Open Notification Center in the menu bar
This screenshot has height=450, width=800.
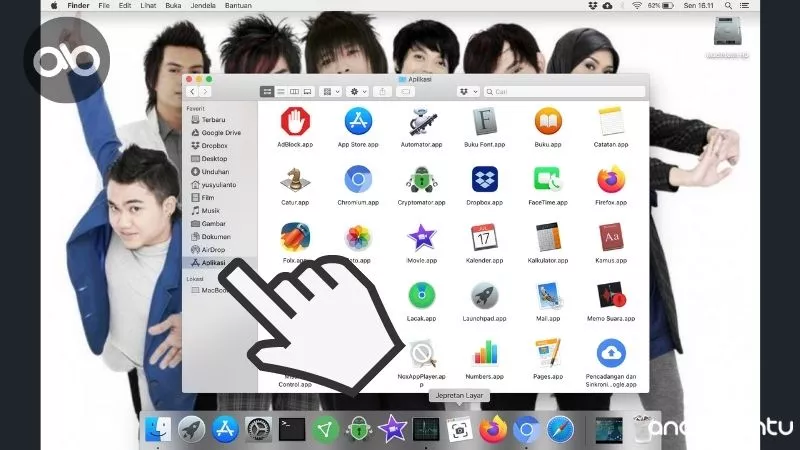pos(744,6)
